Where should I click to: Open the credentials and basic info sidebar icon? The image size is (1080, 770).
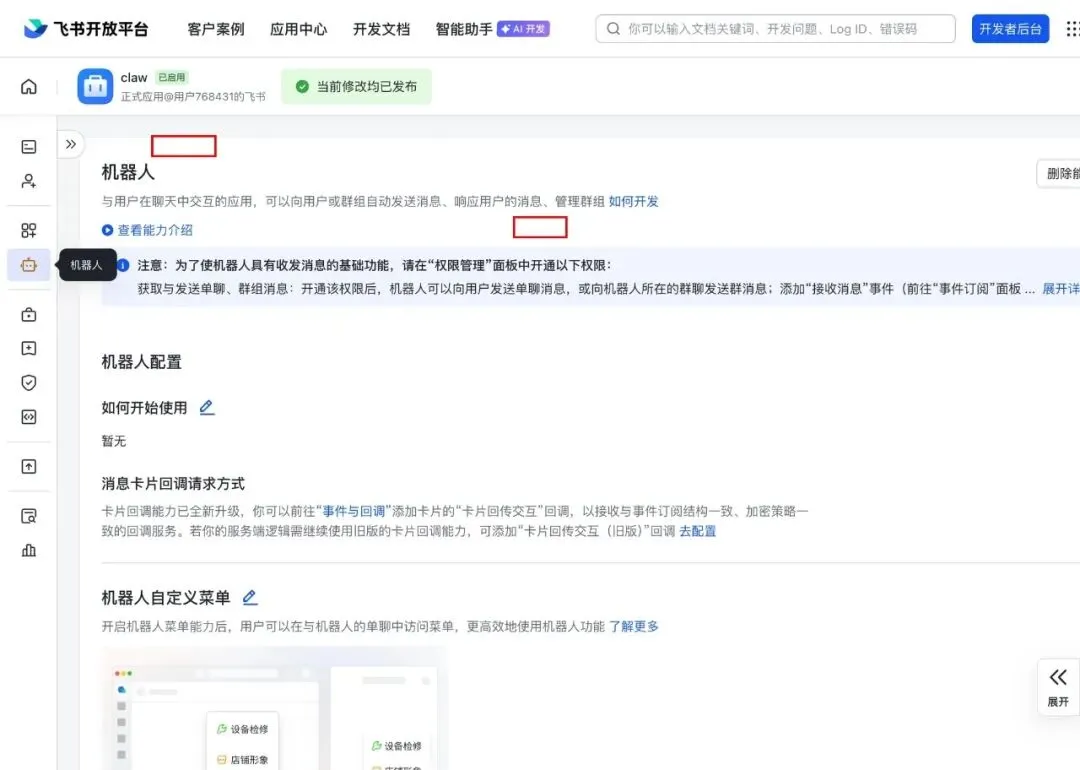(x=29, y=147)
